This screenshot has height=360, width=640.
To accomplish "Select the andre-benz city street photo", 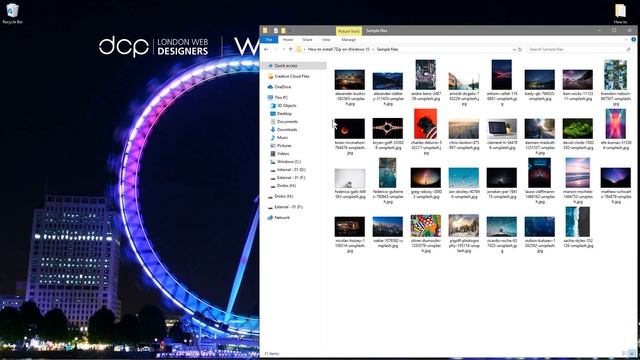I will click(426, 75).
